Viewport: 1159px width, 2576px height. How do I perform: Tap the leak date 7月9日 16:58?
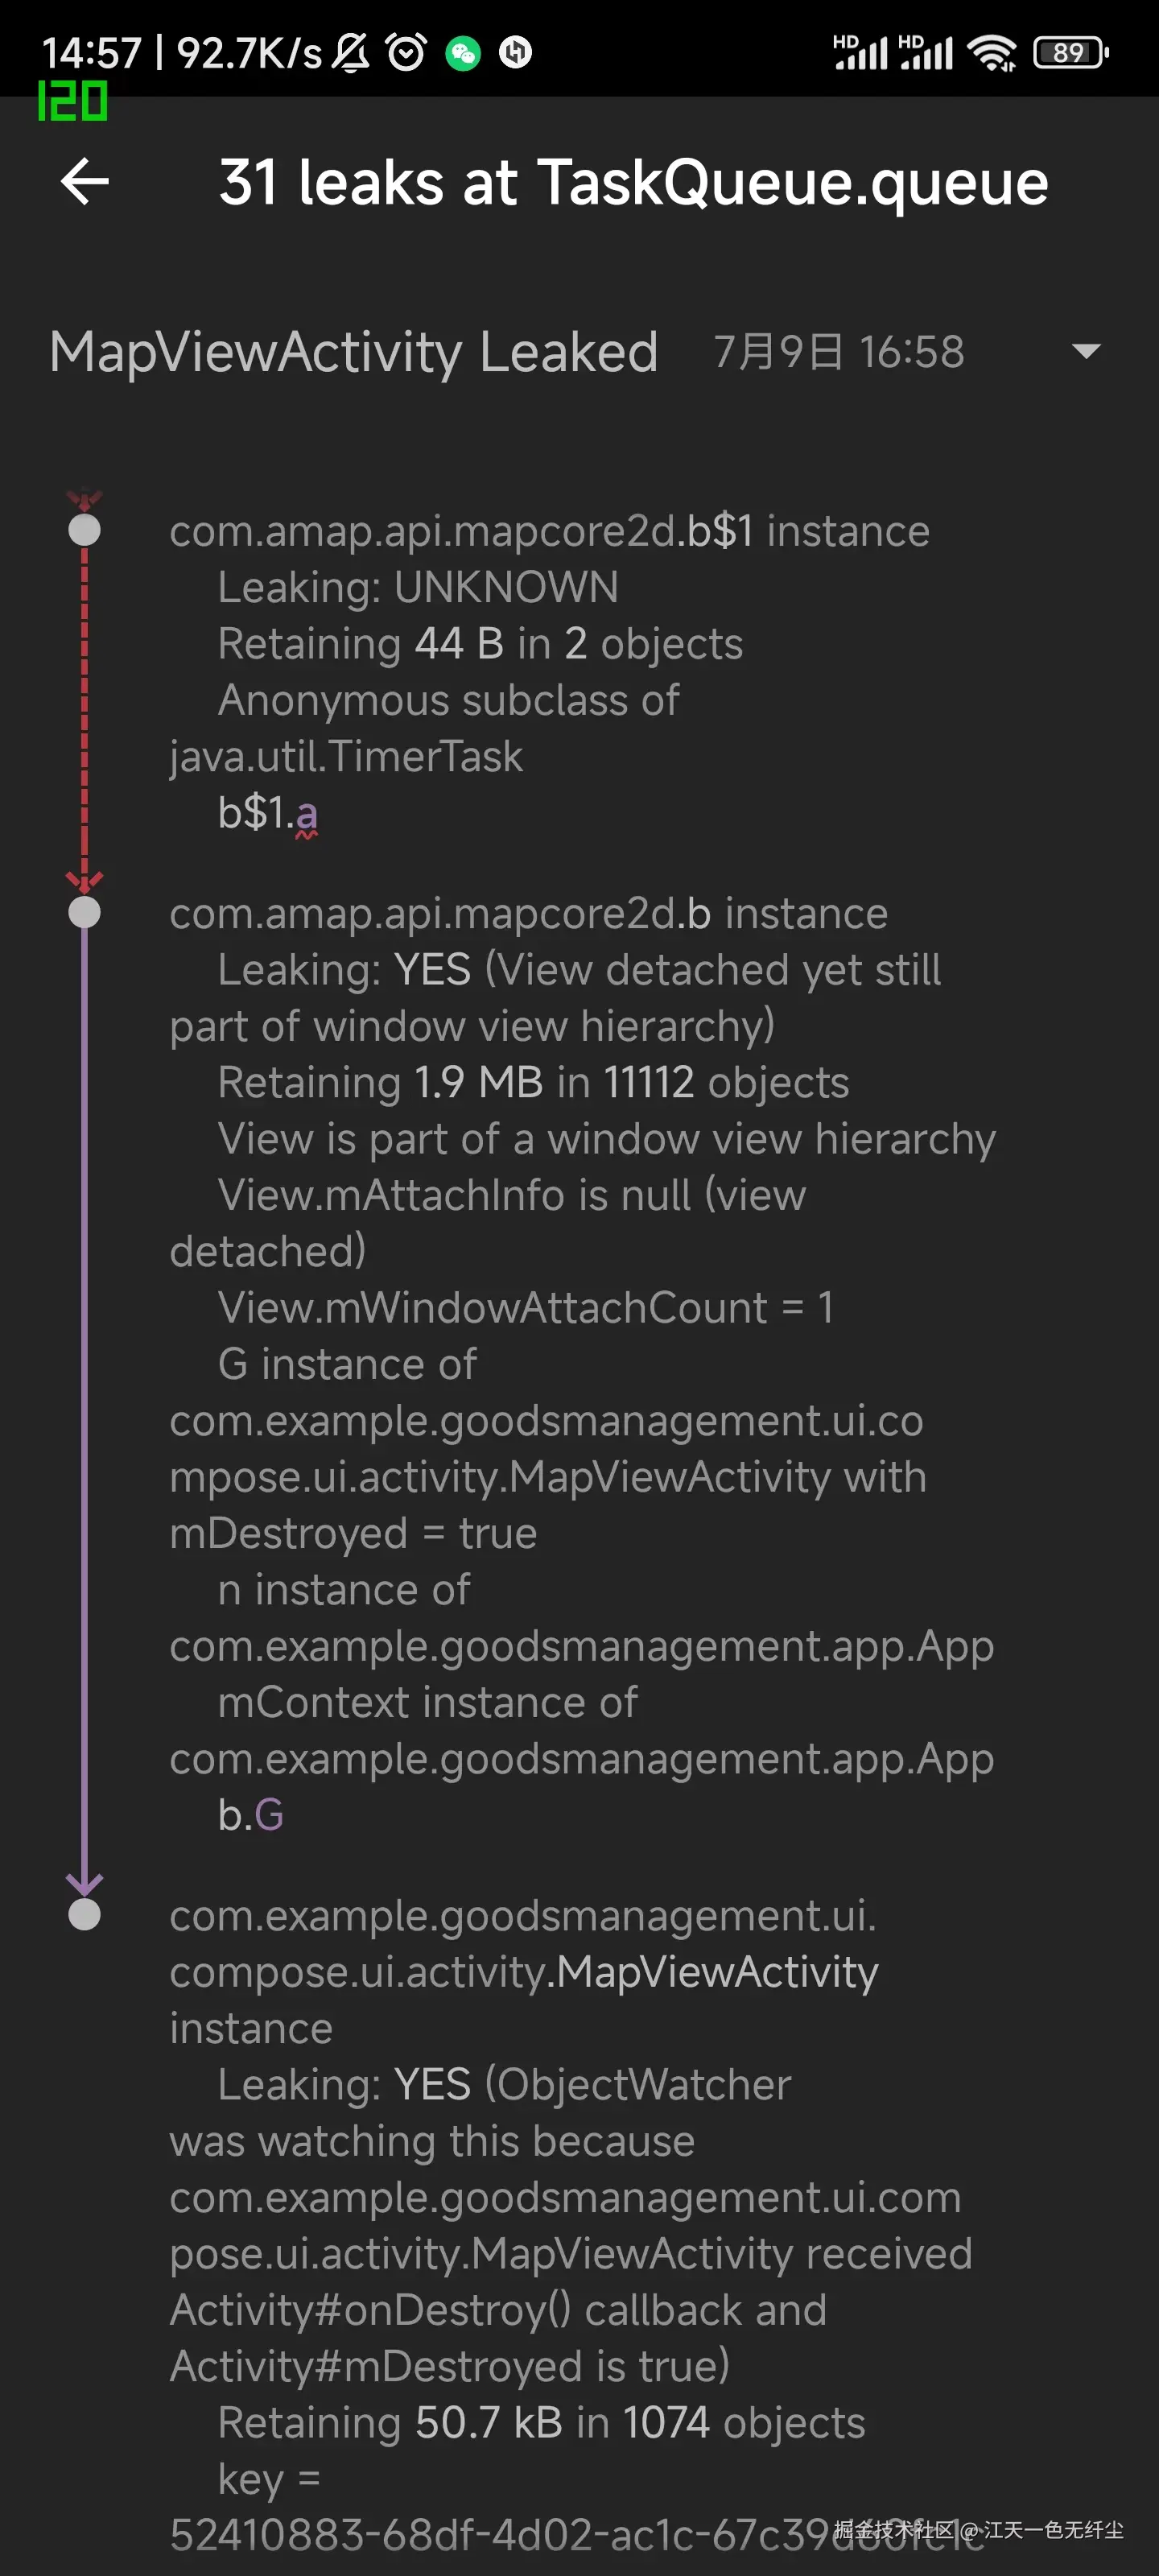coord(838,352)
